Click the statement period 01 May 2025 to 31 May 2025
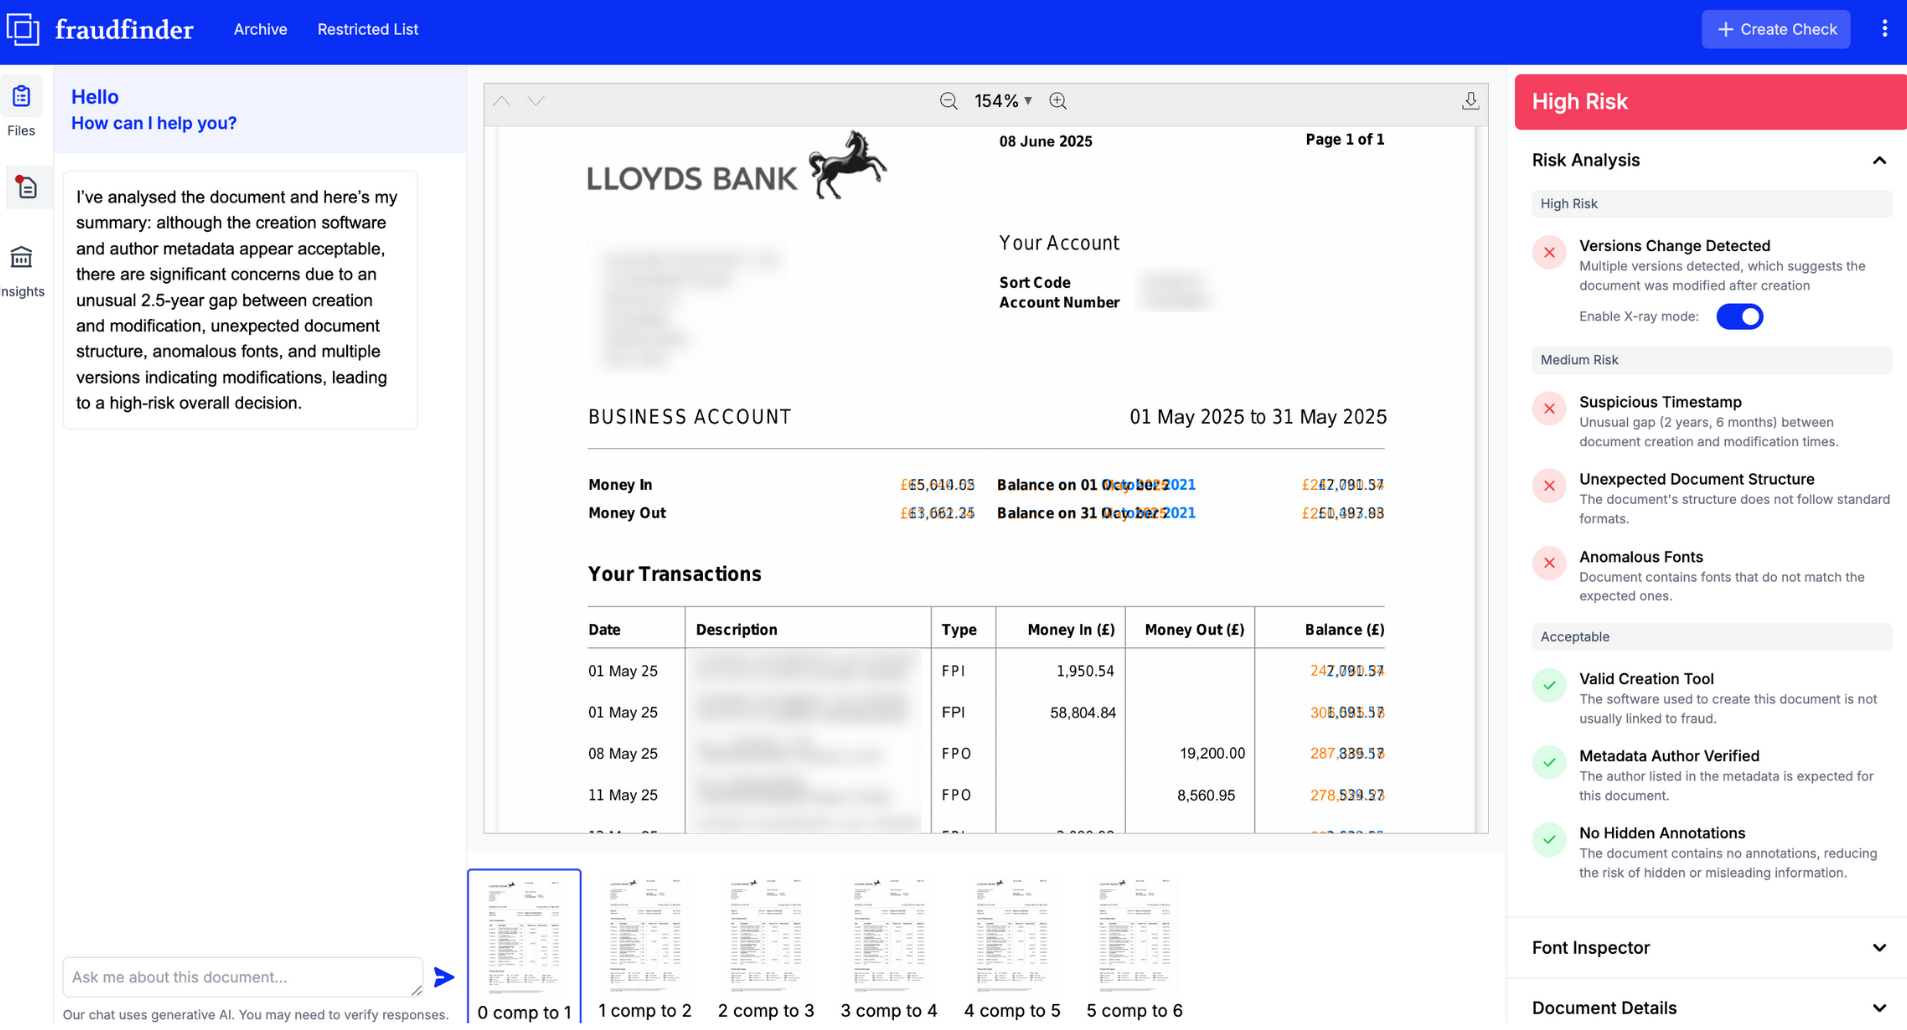This screenshot has width=1907, height=1030. pos(1258,417)
